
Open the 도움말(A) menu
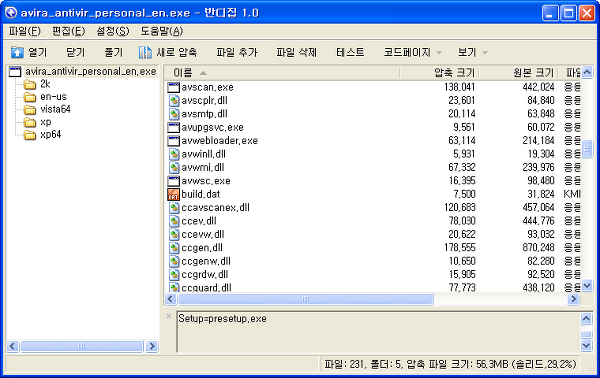[161, 31]
